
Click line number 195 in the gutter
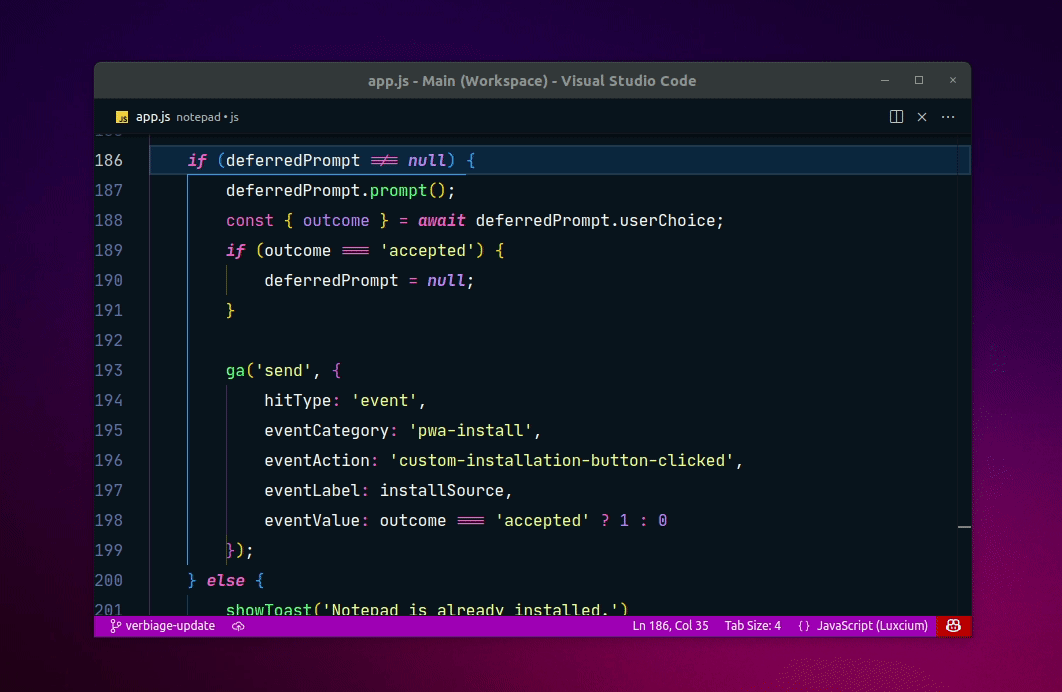(x=109, y=430)
